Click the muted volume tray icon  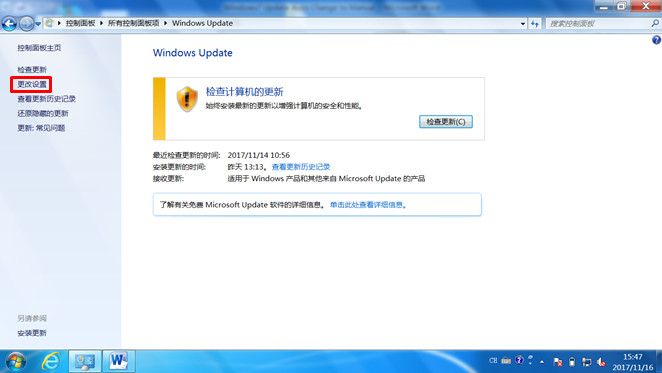click(x=601, y=362)
